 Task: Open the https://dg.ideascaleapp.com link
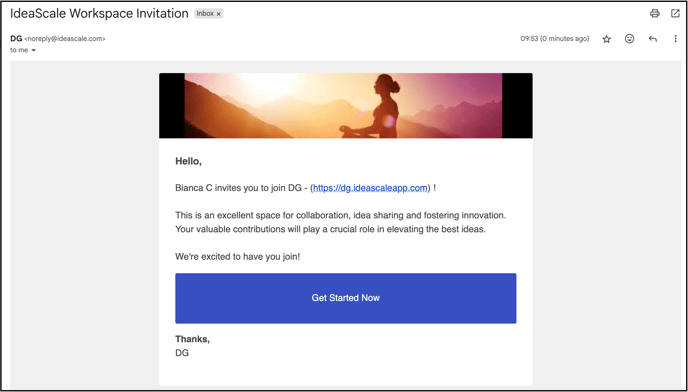pos(370,188)
